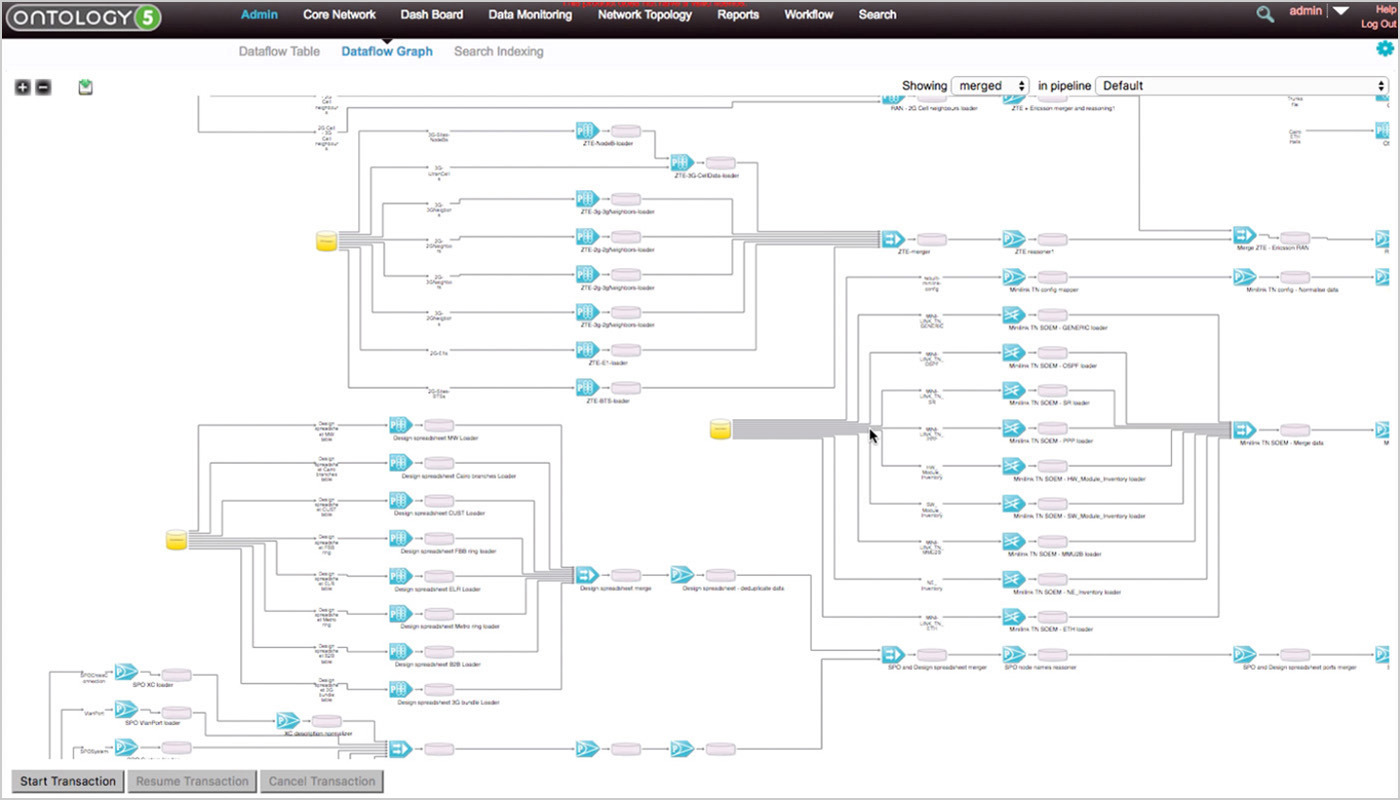Click the admin username link
Image resolution: width=1400 pixels, height=800 pixels.
(1306, 11)
